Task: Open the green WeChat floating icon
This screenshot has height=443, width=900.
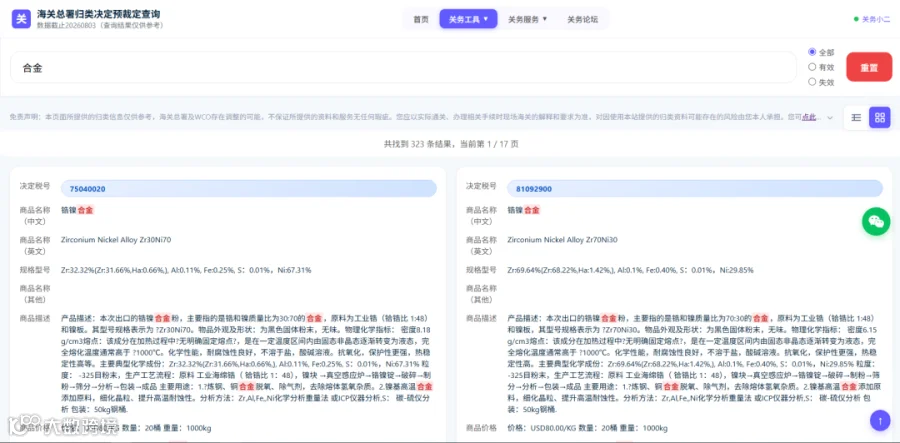Action: 876,222
